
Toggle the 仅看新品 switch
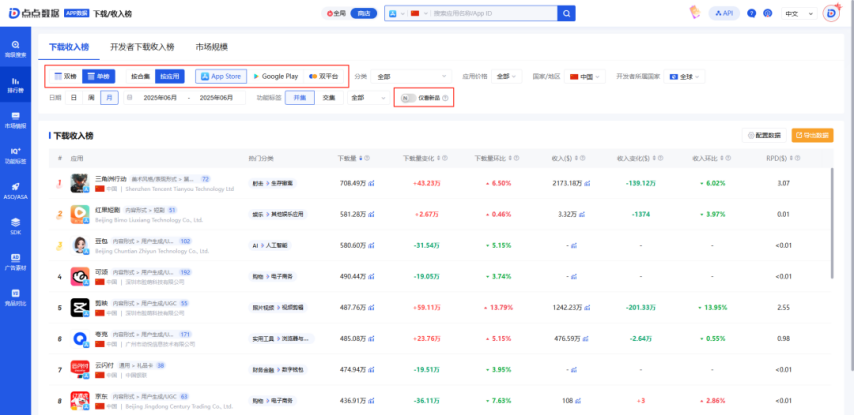pos(407,99)
